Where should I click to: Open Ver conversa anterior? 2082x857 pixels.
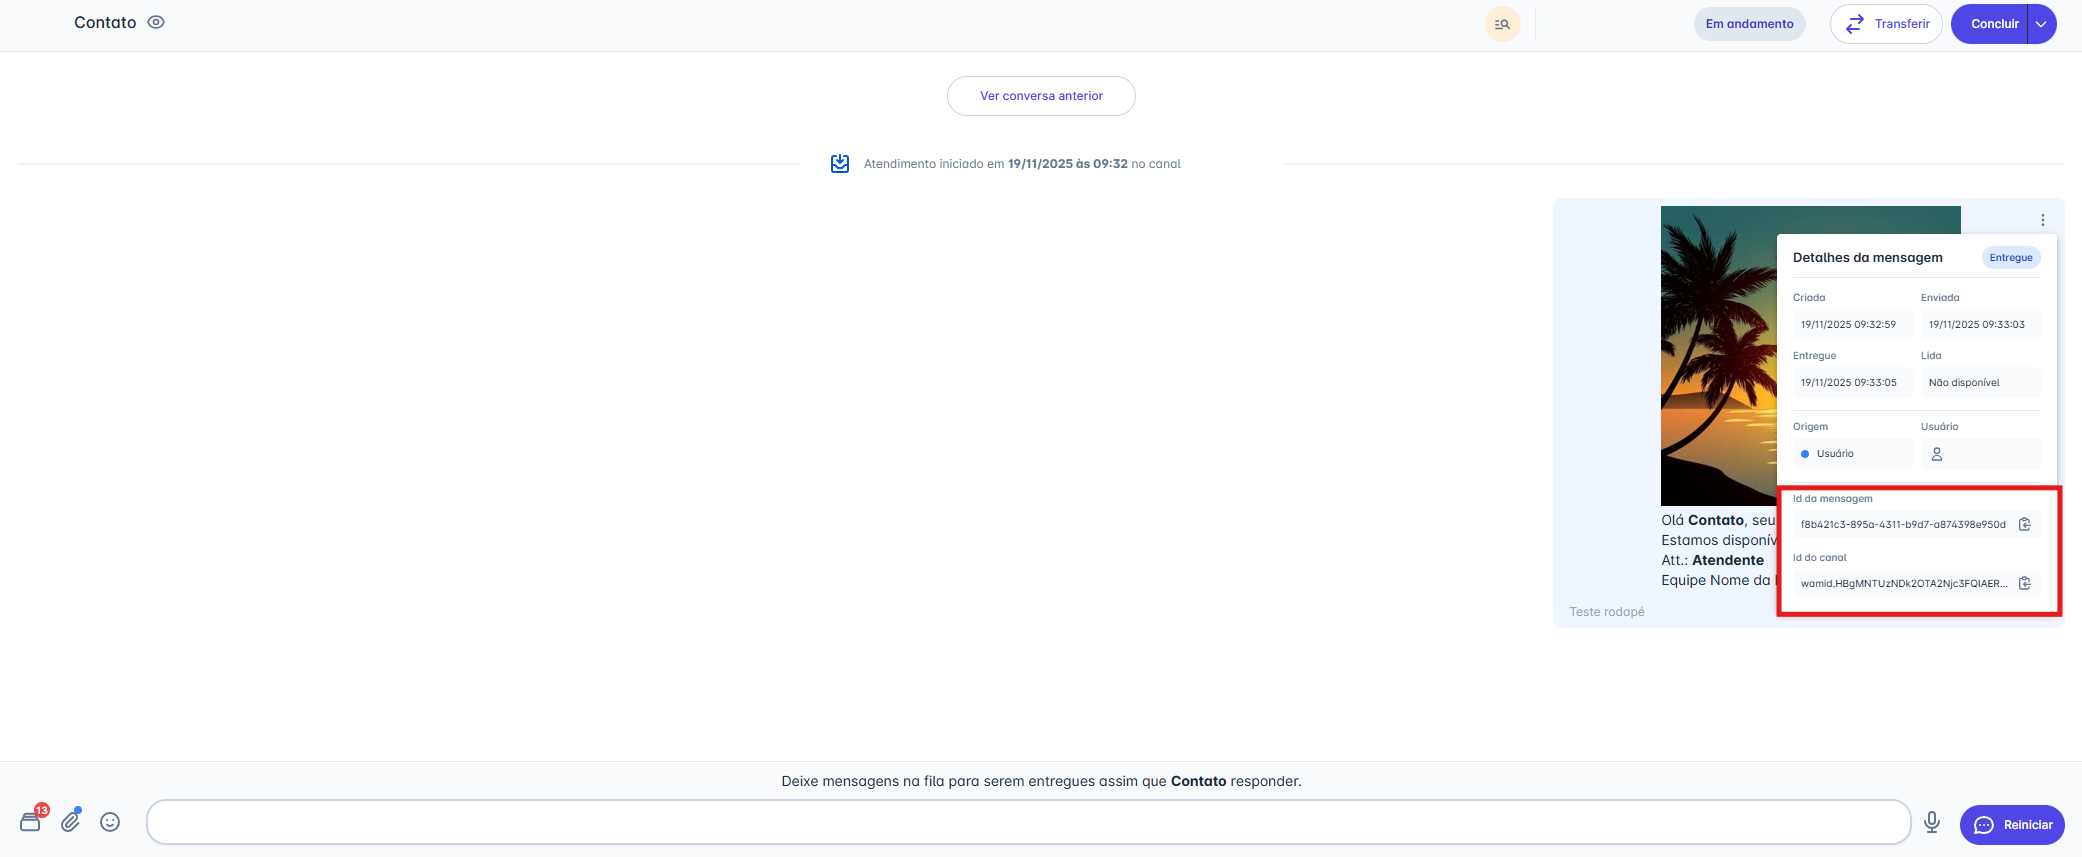[1041, 96]
